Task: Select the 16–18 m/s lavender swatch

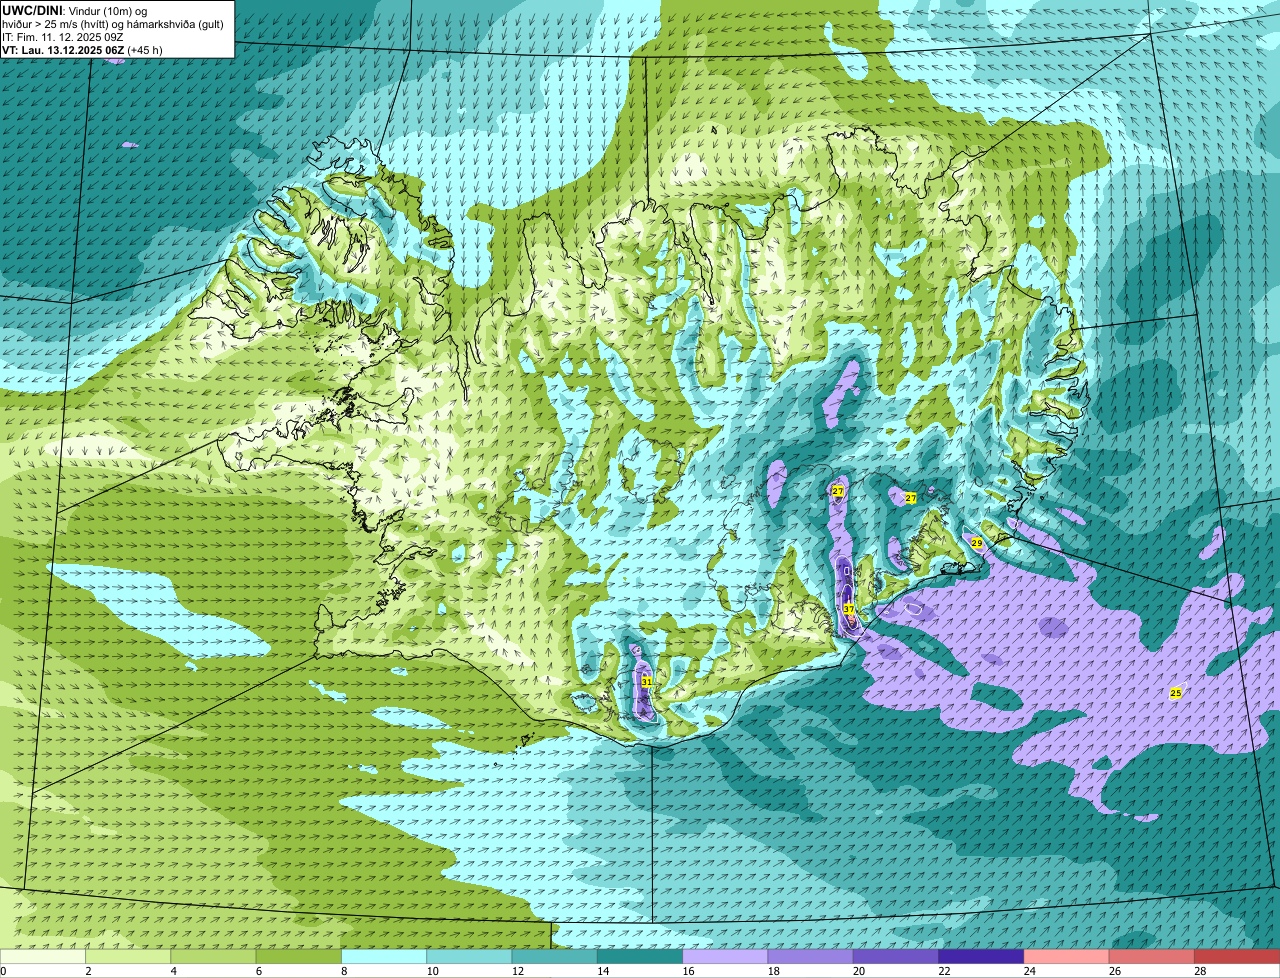Action: coord(725,956)
